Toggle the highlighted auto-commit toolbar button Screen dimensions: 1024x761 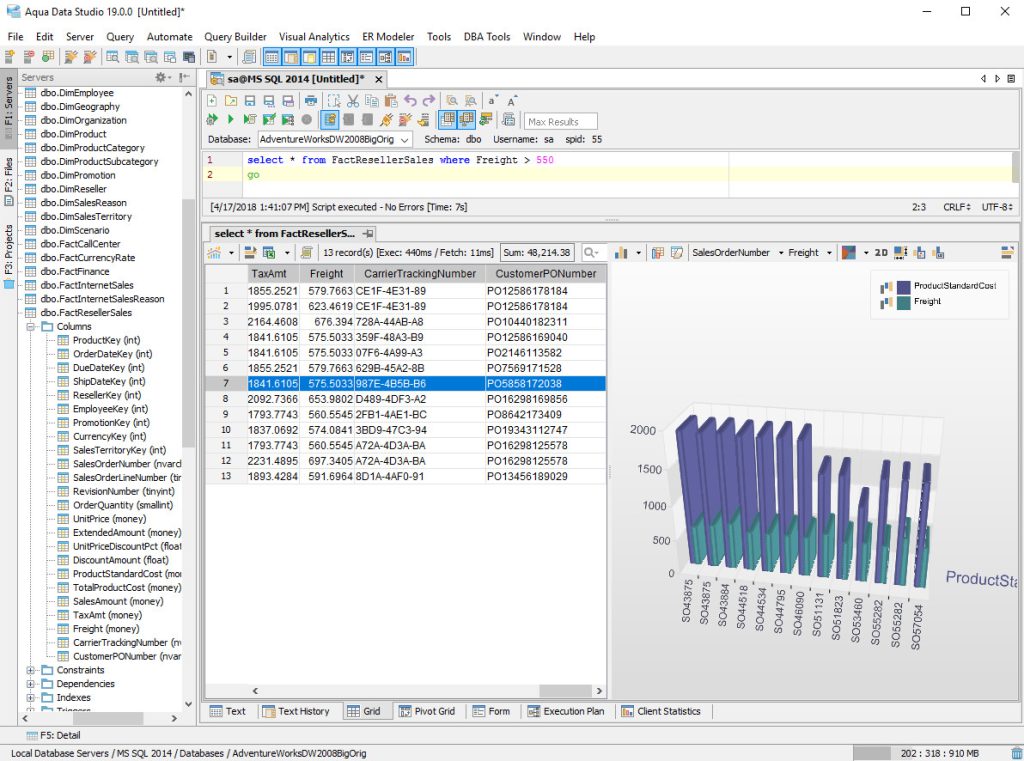click(329, 119)
